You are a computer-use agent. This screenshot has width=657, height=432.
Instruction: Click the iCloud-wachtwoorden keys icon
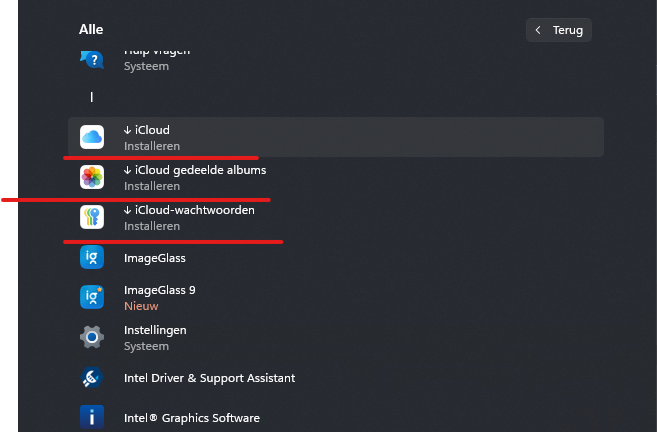pos(92,217)
